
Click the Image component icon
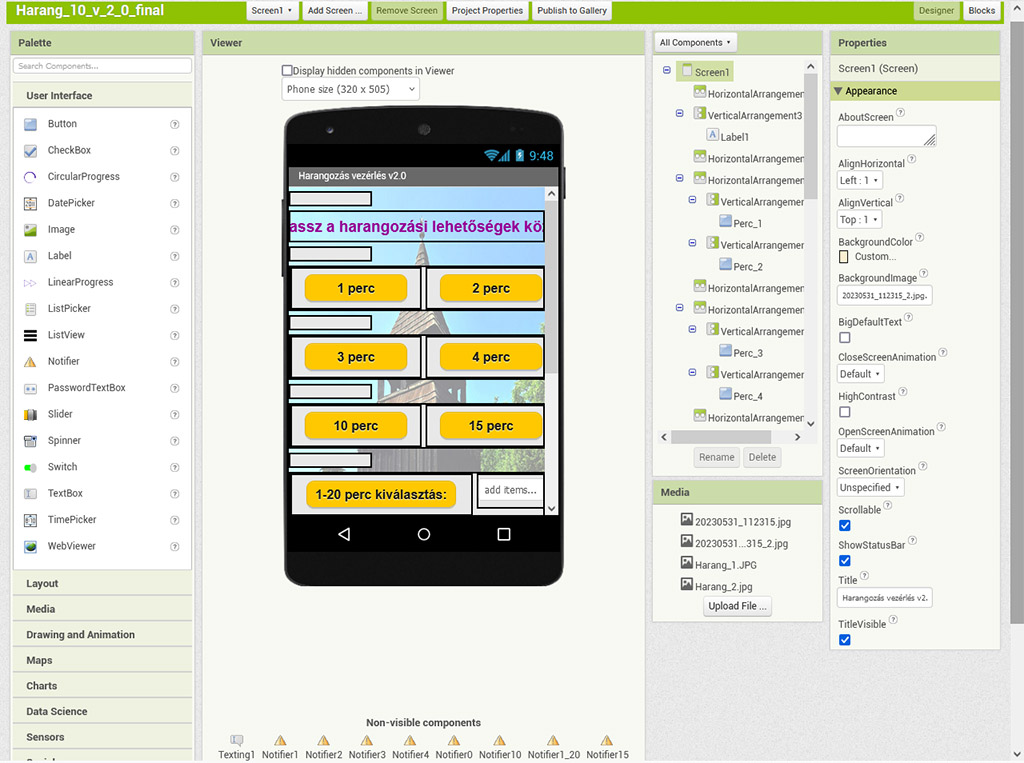30,230
